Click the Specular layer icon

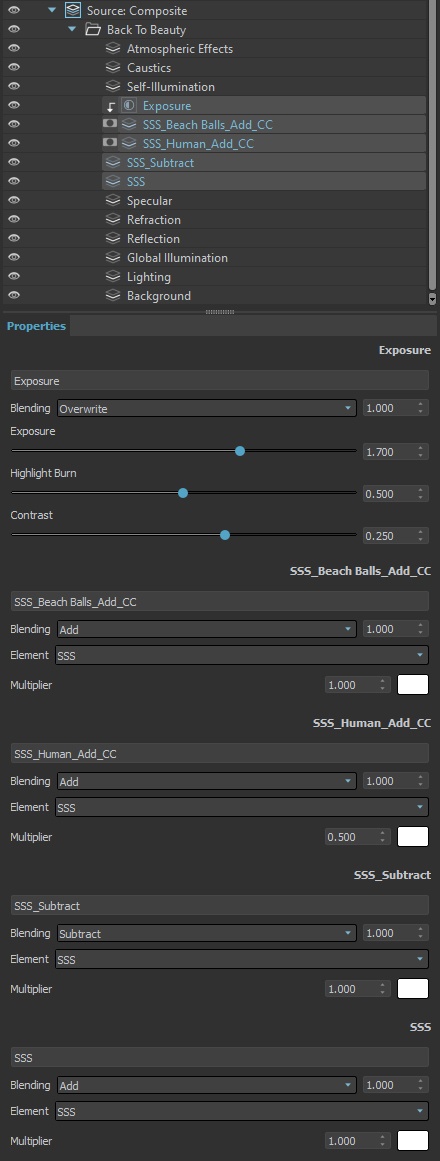tap(113, 201)
